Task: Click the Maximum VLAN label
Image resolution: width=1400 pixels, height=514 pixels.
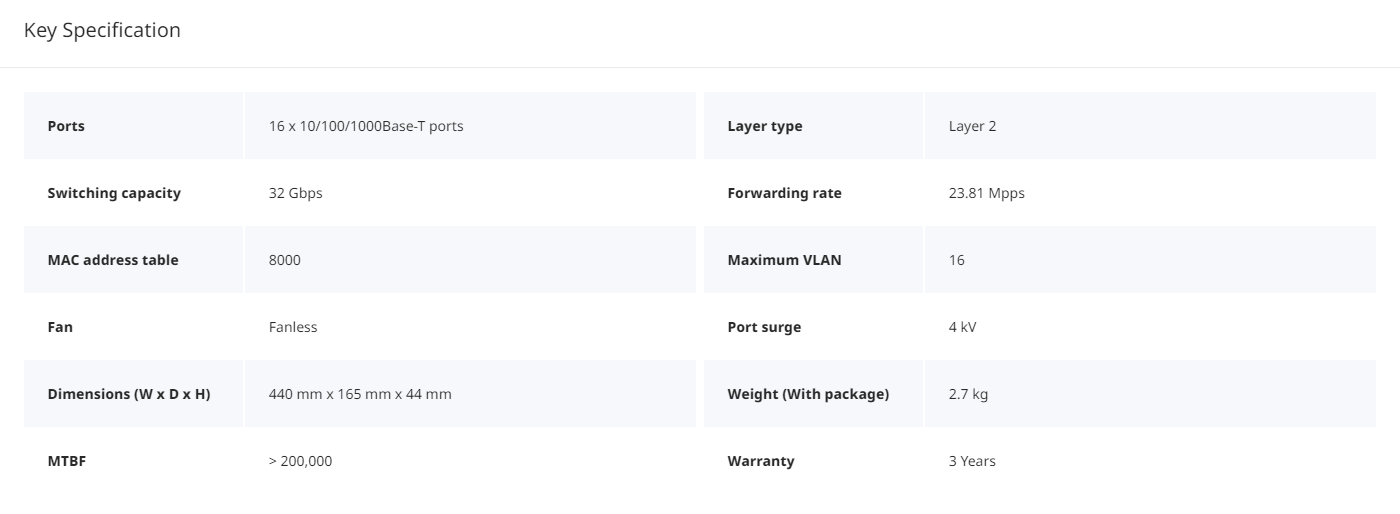Action: [785, 260]
